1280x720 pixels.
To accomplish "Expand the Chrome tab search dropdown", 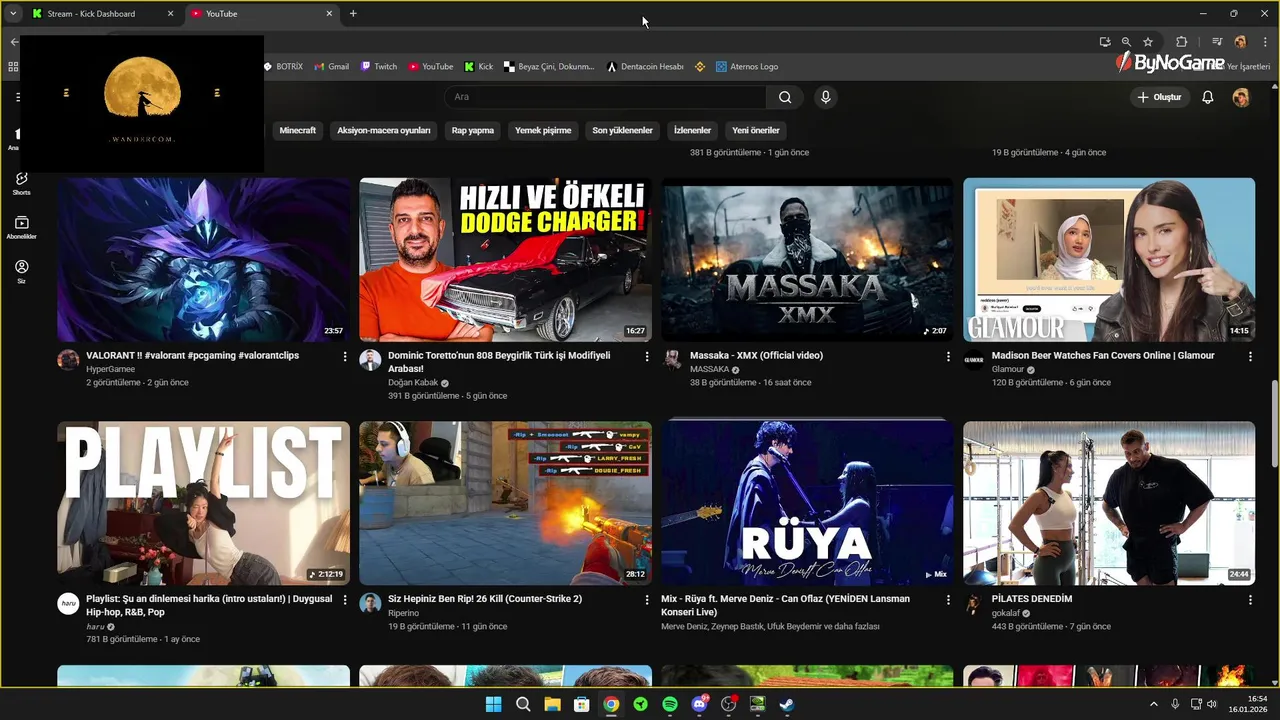I will [13, 14].
